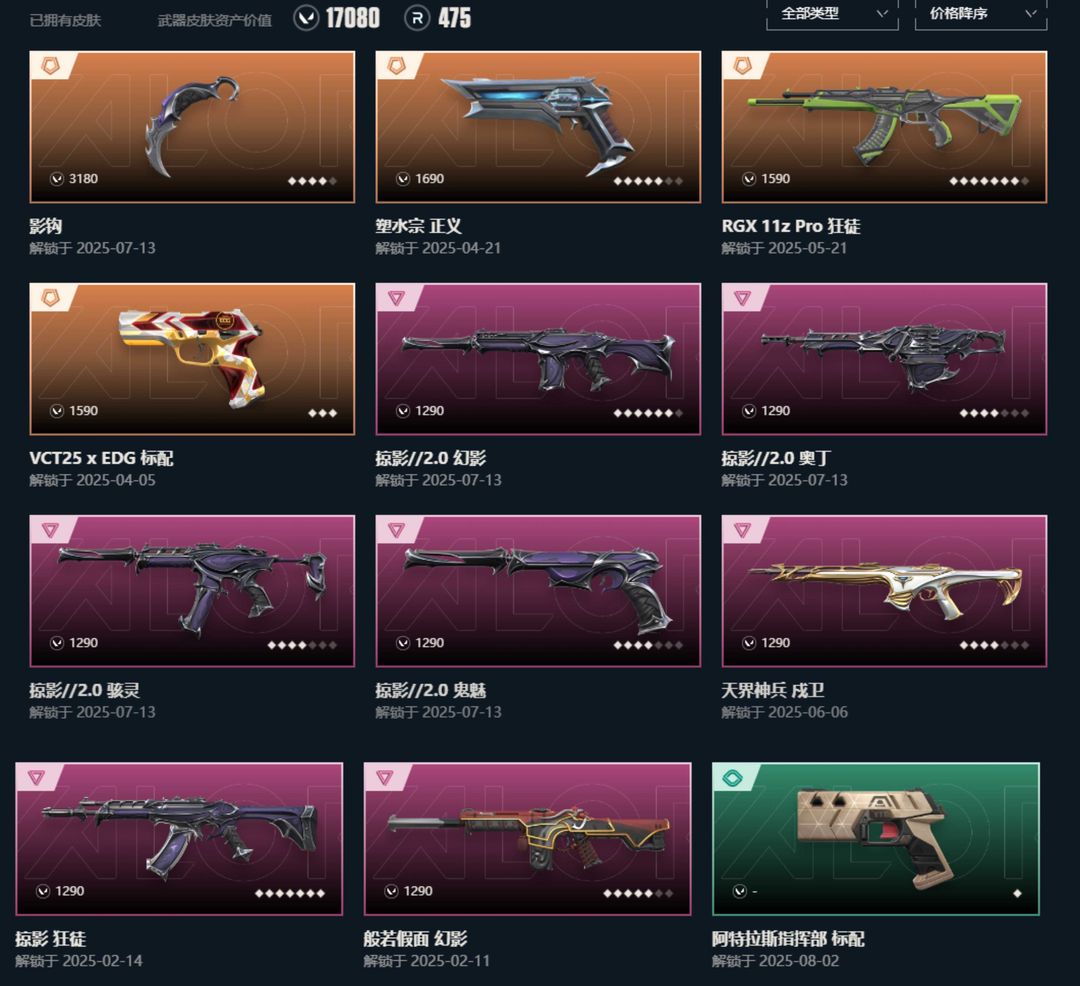This screenshot has width=1080, height=986.
Task: Click the VP currency icon beside 17080
Action: pos(306,19)
